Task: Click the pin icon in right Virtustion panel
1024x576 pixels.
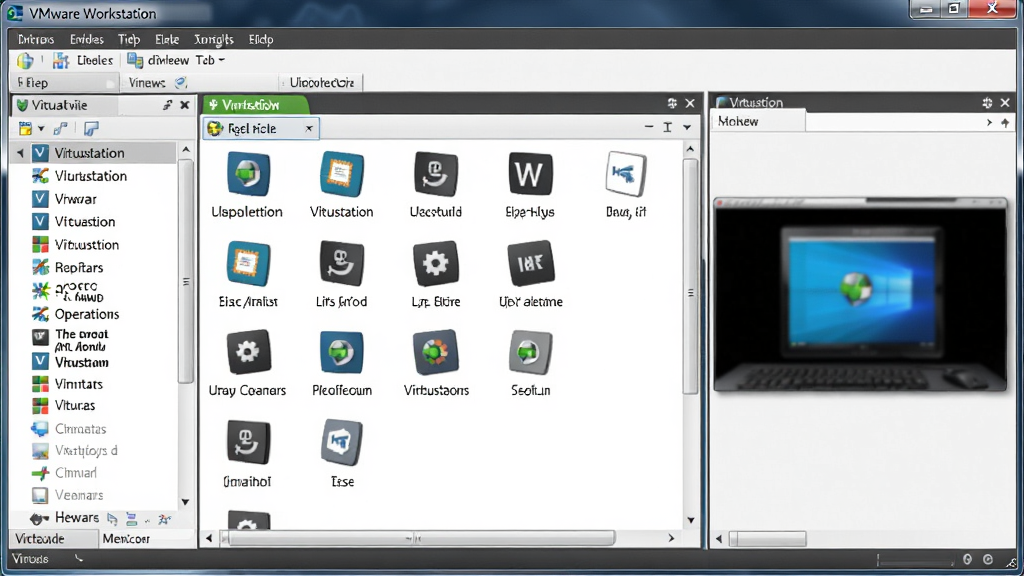Action: pyautogui.click(x=987, y=103)
